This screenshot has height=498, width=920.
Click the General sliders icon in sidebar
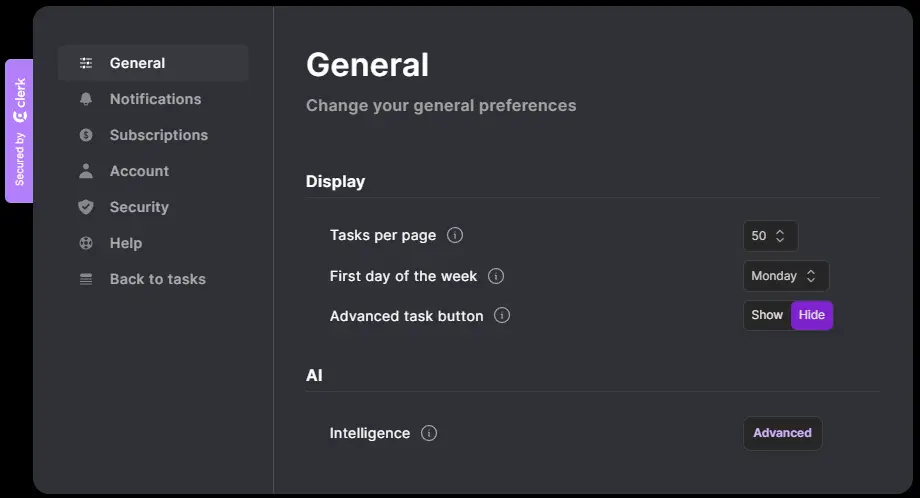[86, 63]
